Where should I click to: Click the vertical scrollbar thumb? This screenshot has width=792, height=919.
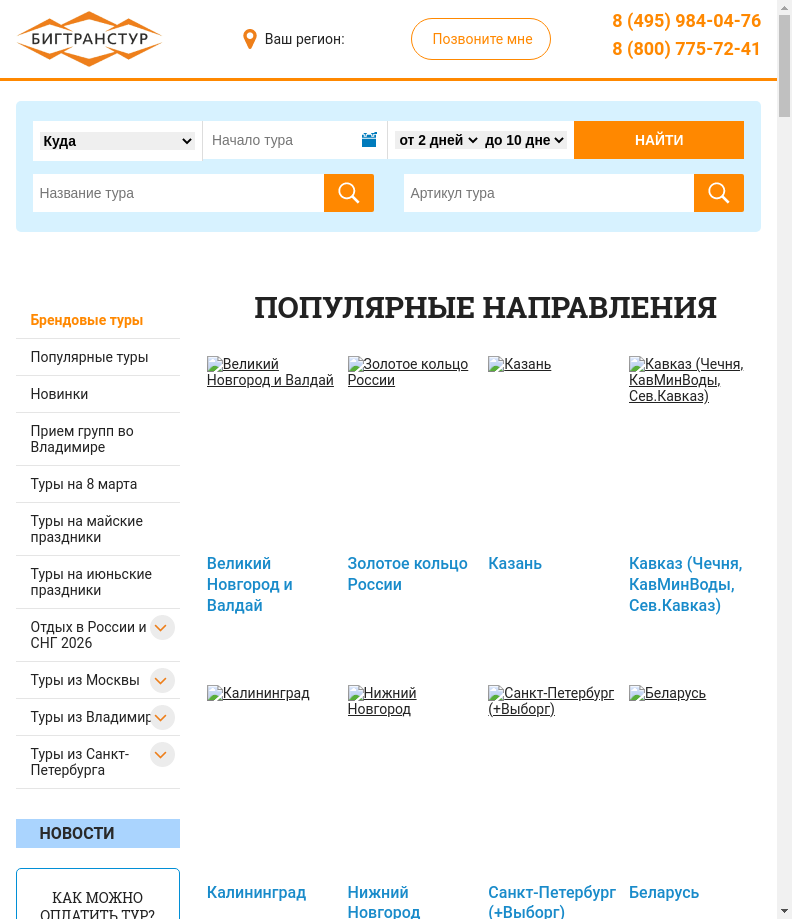tap(784, 66)
